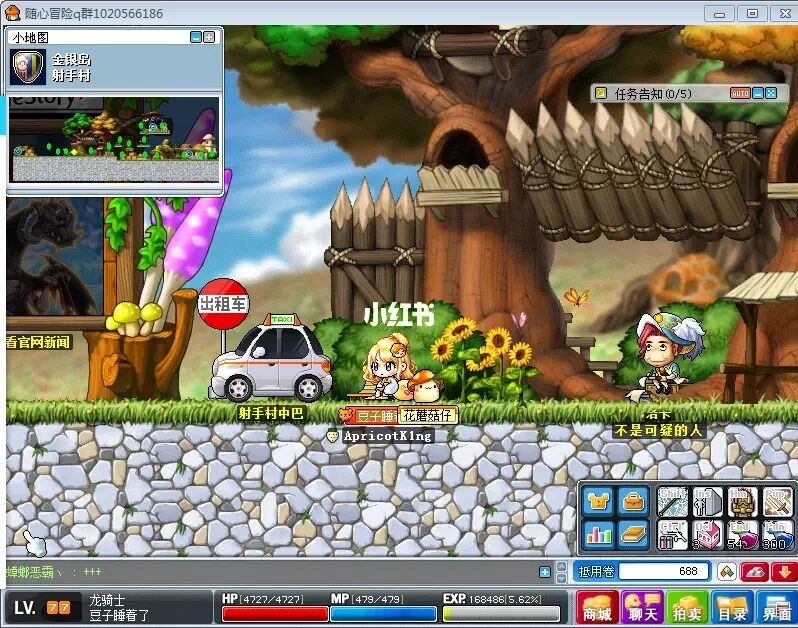Close the 任务告知 quest panel
Image resolution: width=798 pixels, height=628 pixels.
[x=771, y=93]
